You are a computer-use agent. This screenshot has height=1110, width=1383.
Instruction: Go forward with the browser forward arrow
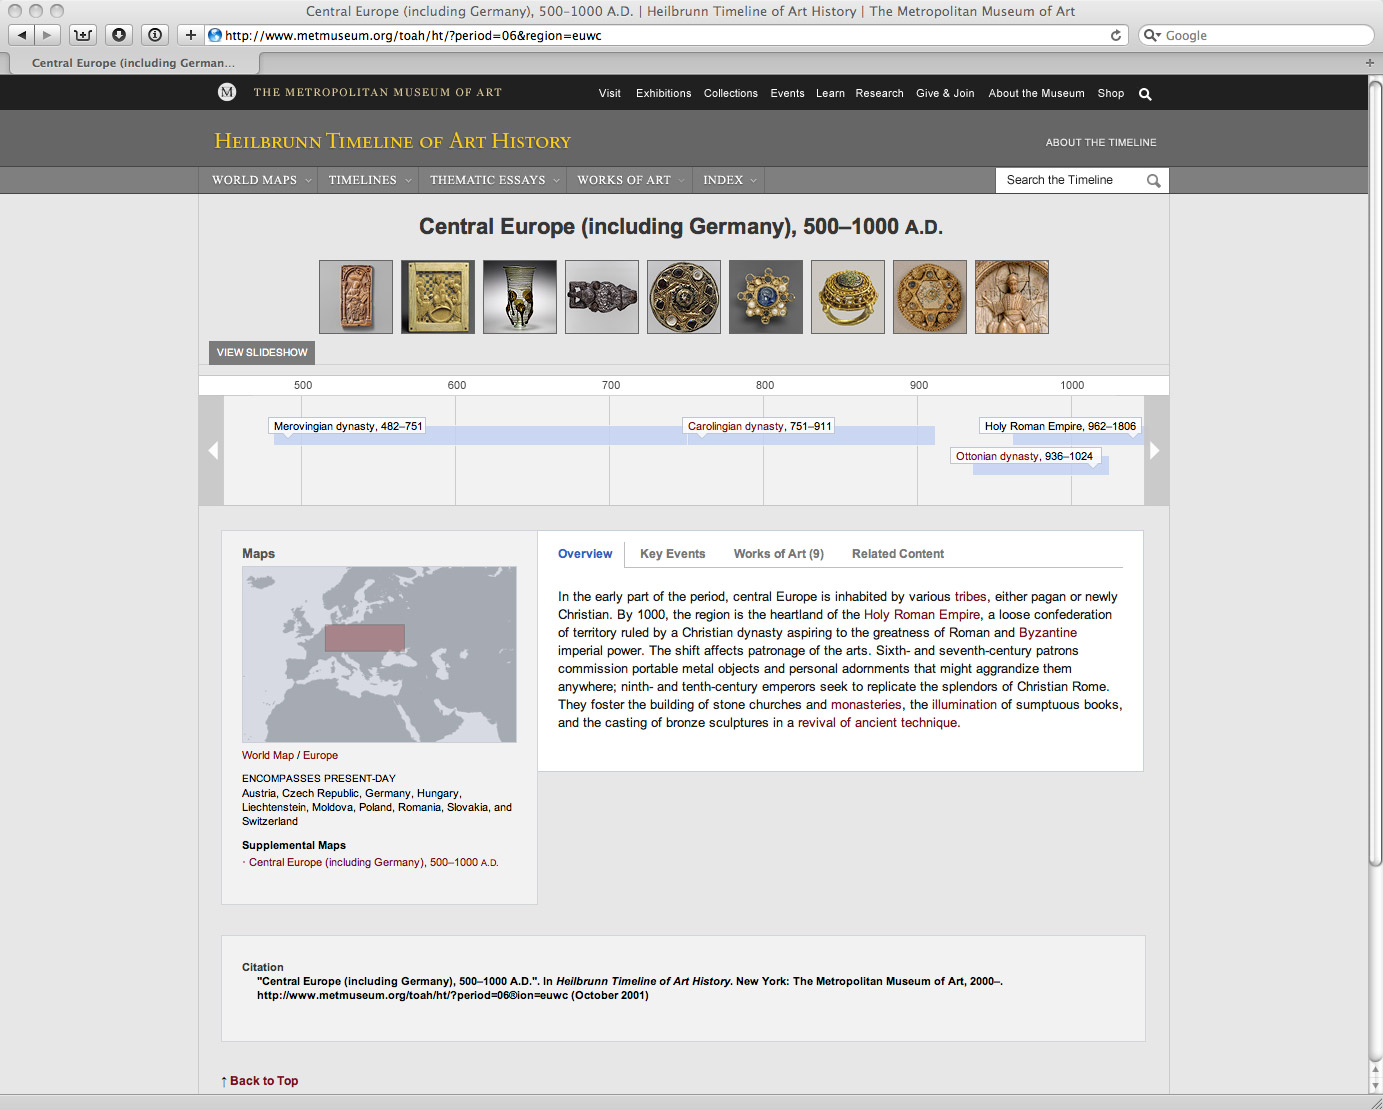[47, 35]
